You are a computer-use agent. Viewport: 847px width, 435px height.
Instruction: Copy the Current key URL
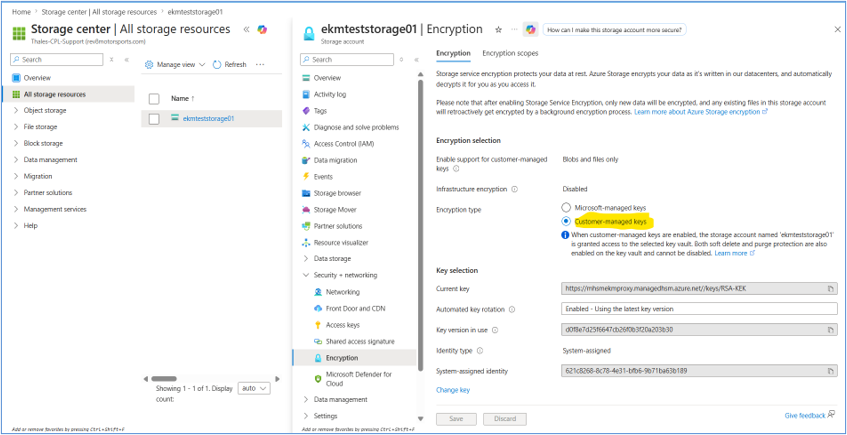830,289
